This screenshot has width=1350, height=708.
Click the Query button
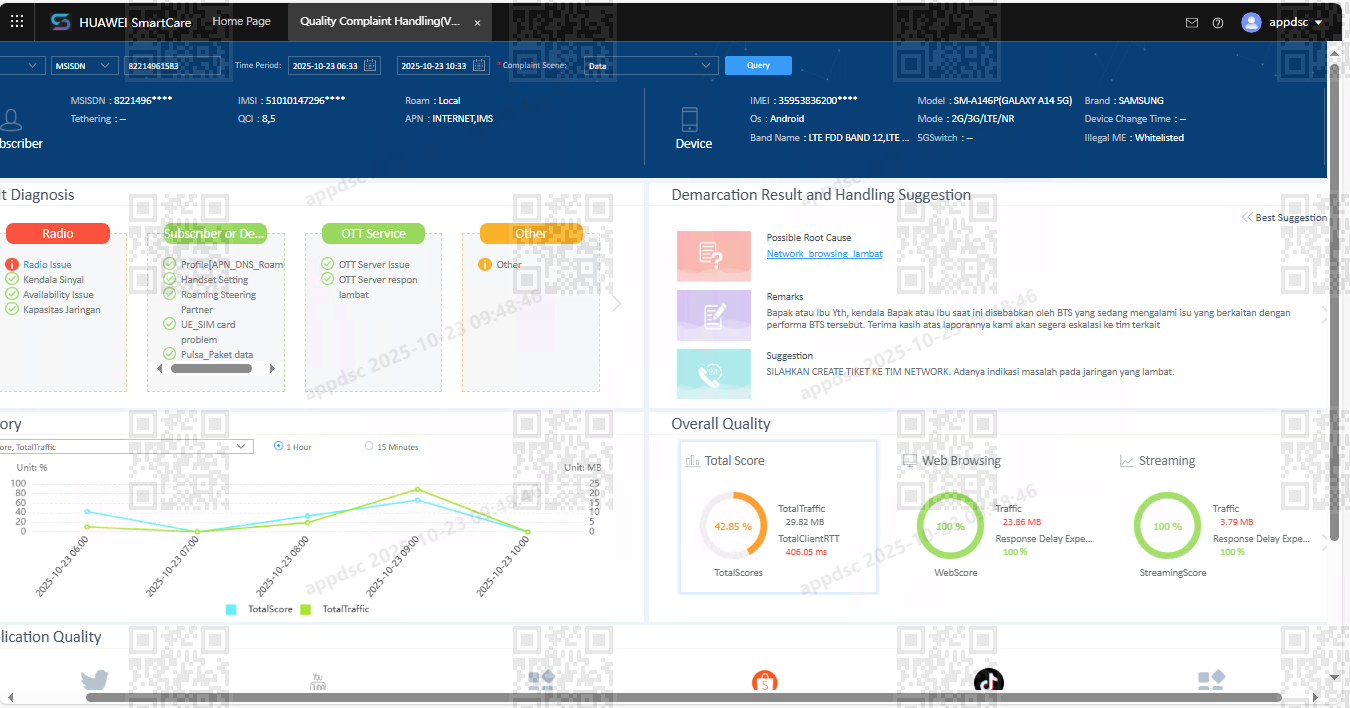click(x=758, y=65)
